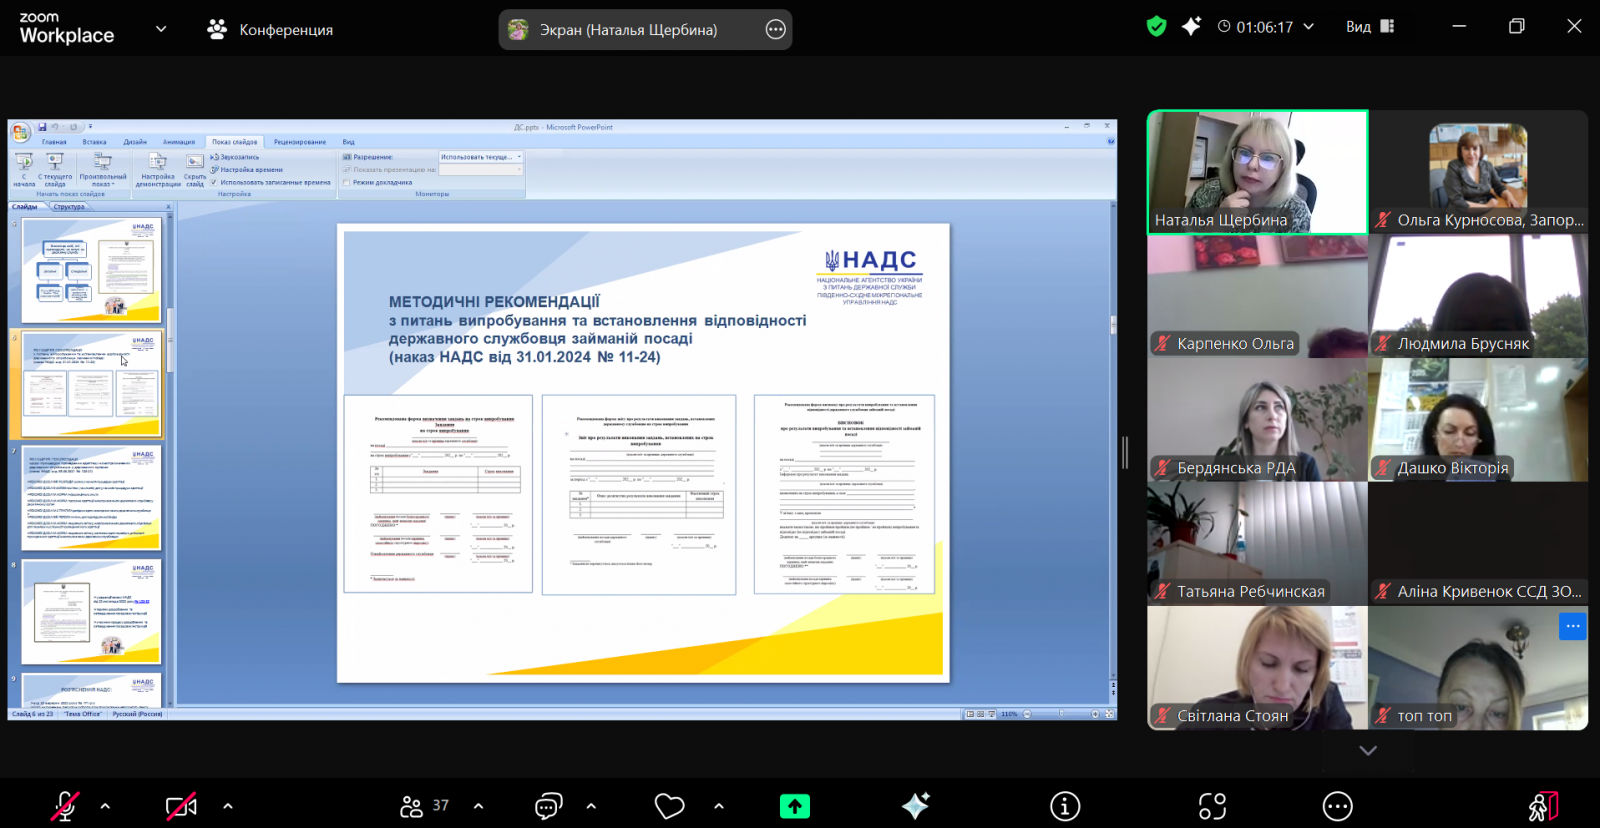Click the green encryption shield icon
This screenshot has height=828, width=1600.
[x=1156, y=27]
